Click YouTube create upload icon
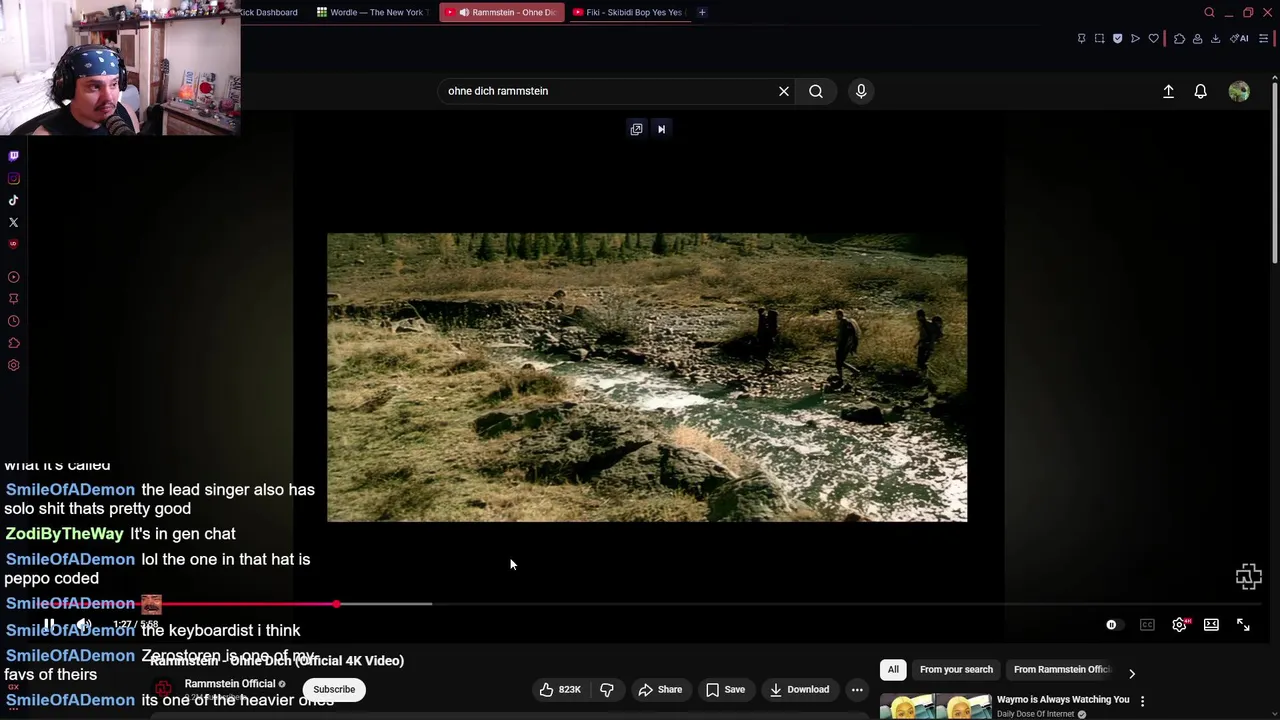 click(1168, 91)
